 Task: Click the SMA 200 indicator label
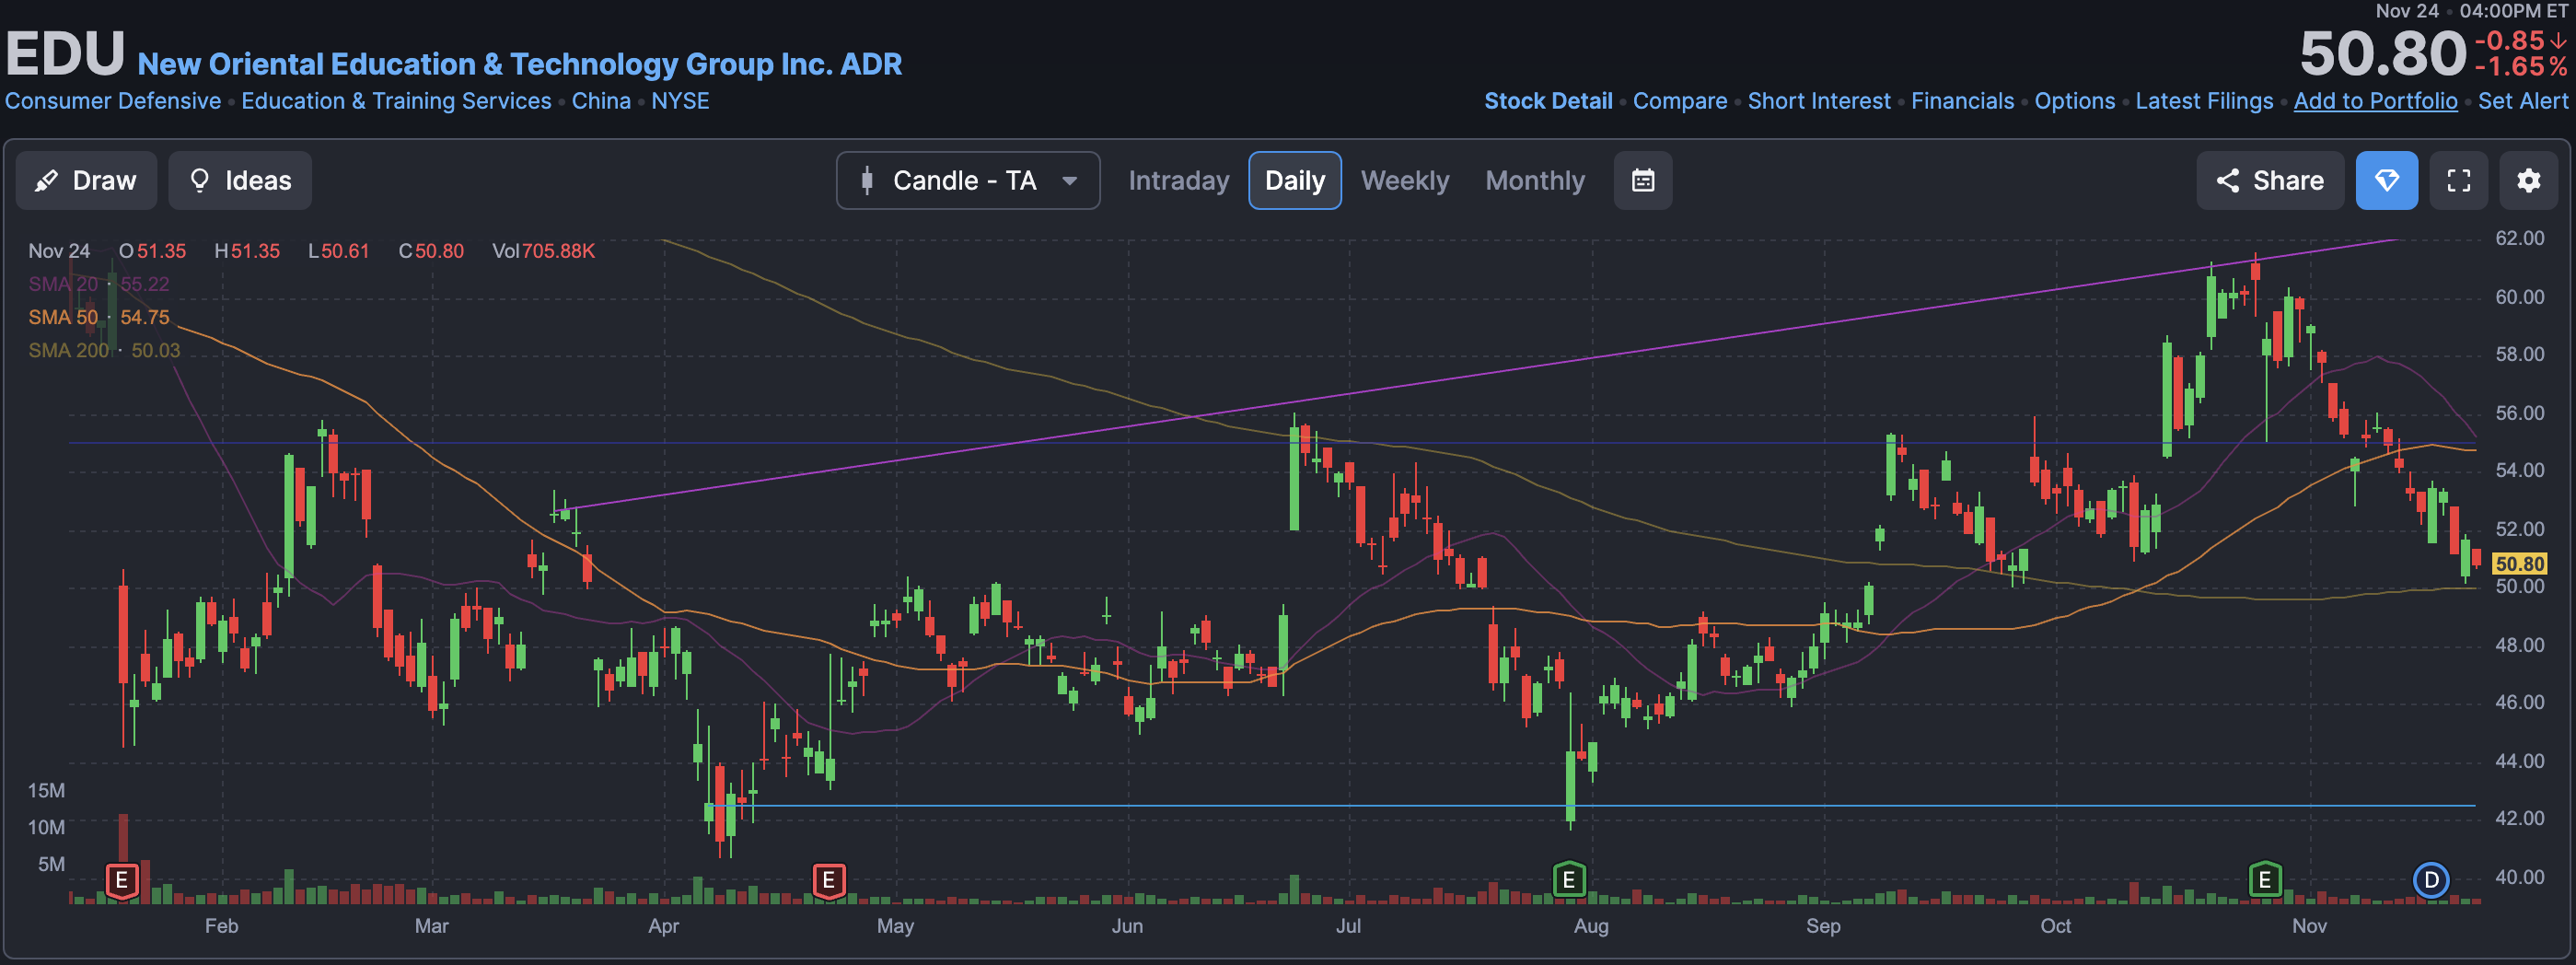[68, 350]
